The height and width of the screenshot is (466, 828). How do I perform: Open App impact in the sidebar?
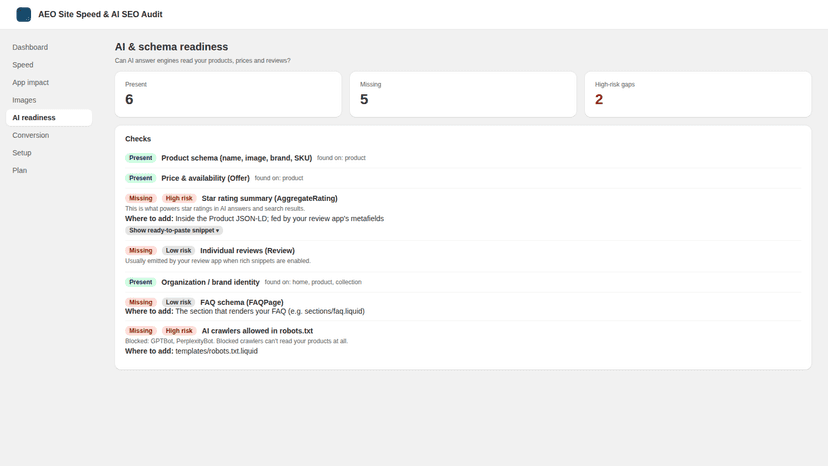click(x=31, y=82)
